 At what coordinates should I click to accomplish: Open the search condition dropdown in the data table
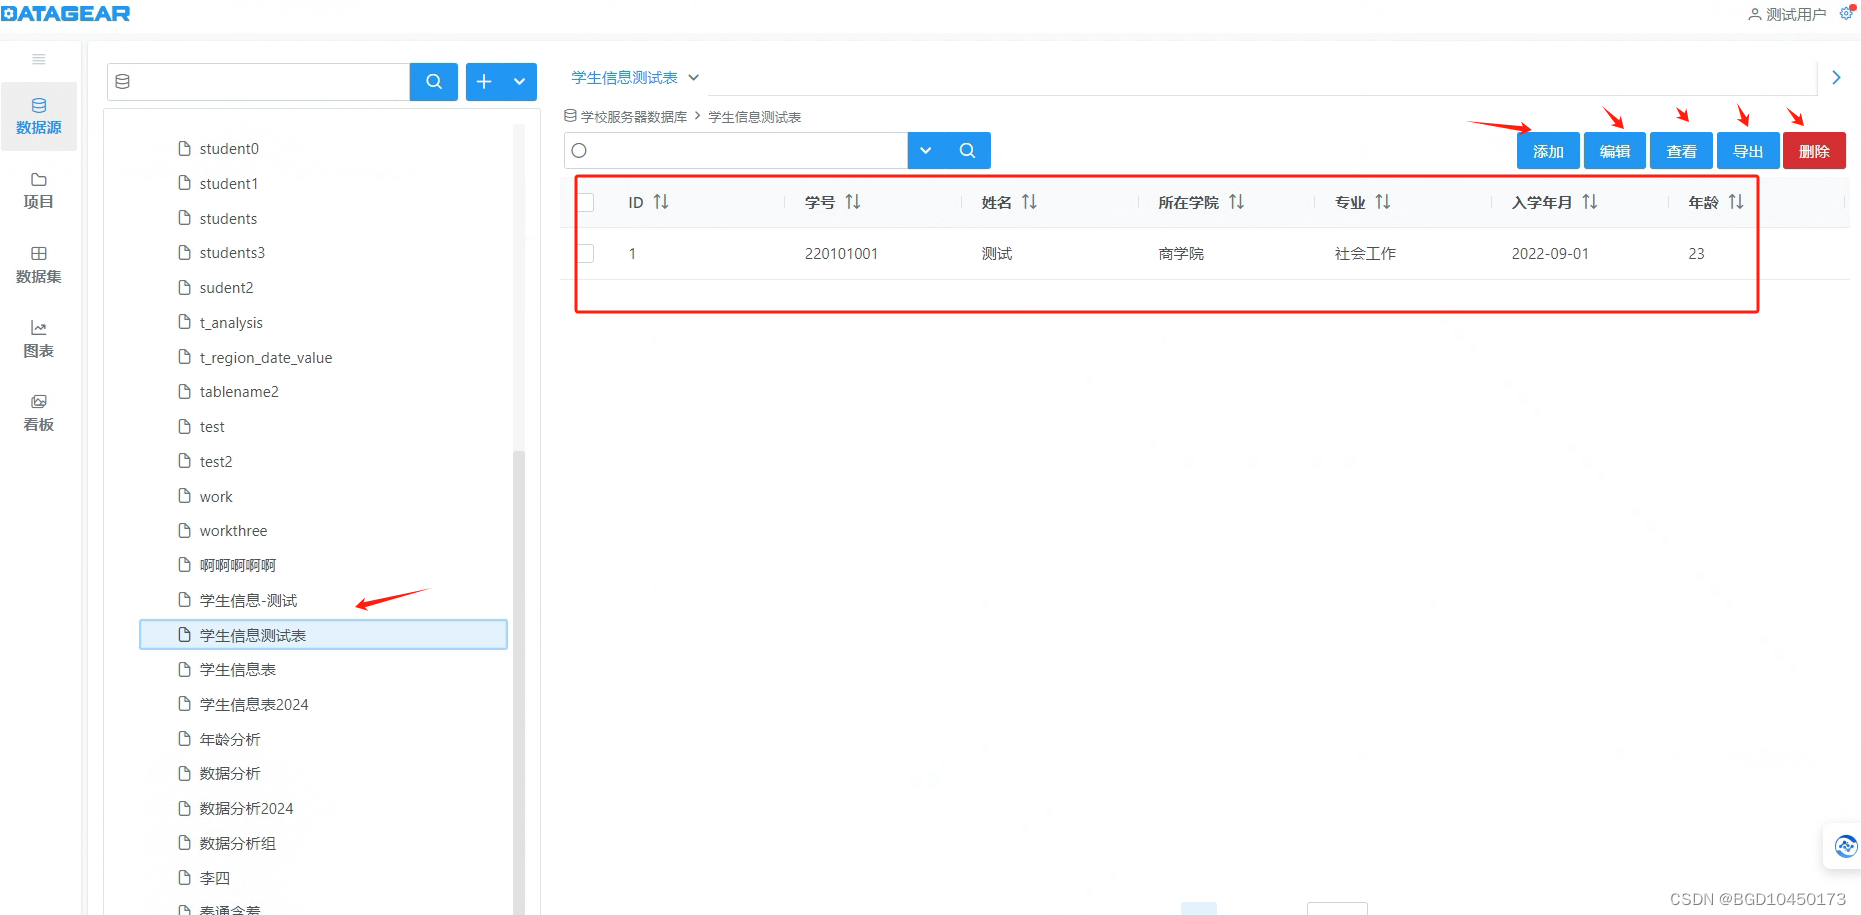925,150
